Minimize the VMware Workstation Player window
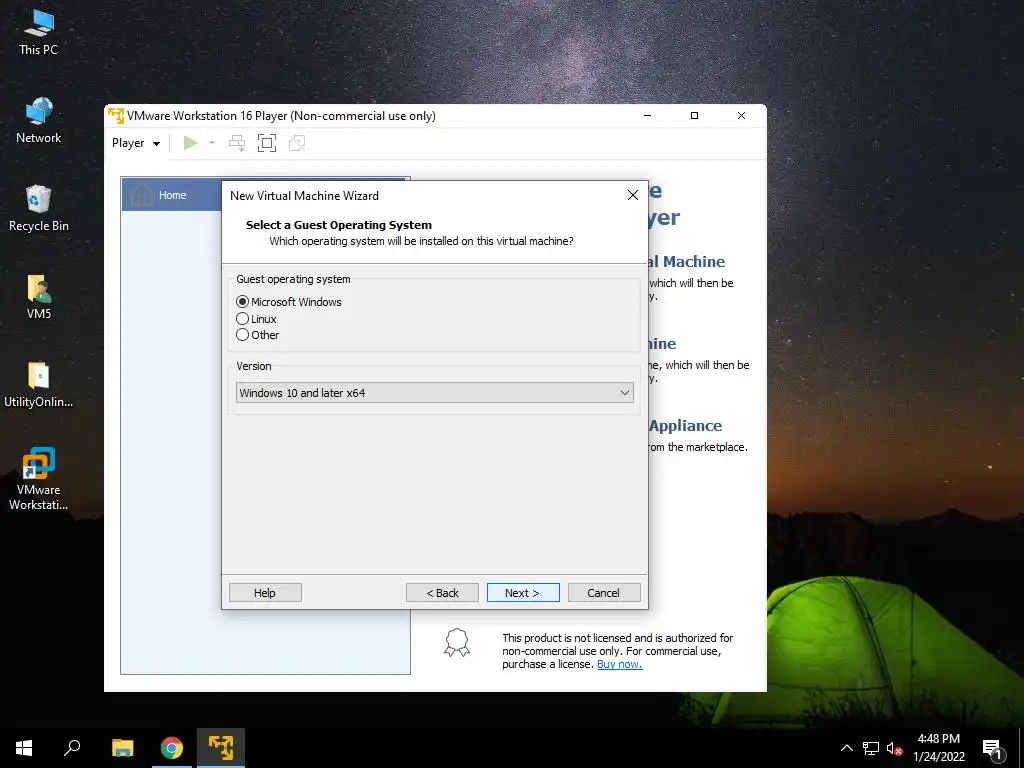 point(647,116)
